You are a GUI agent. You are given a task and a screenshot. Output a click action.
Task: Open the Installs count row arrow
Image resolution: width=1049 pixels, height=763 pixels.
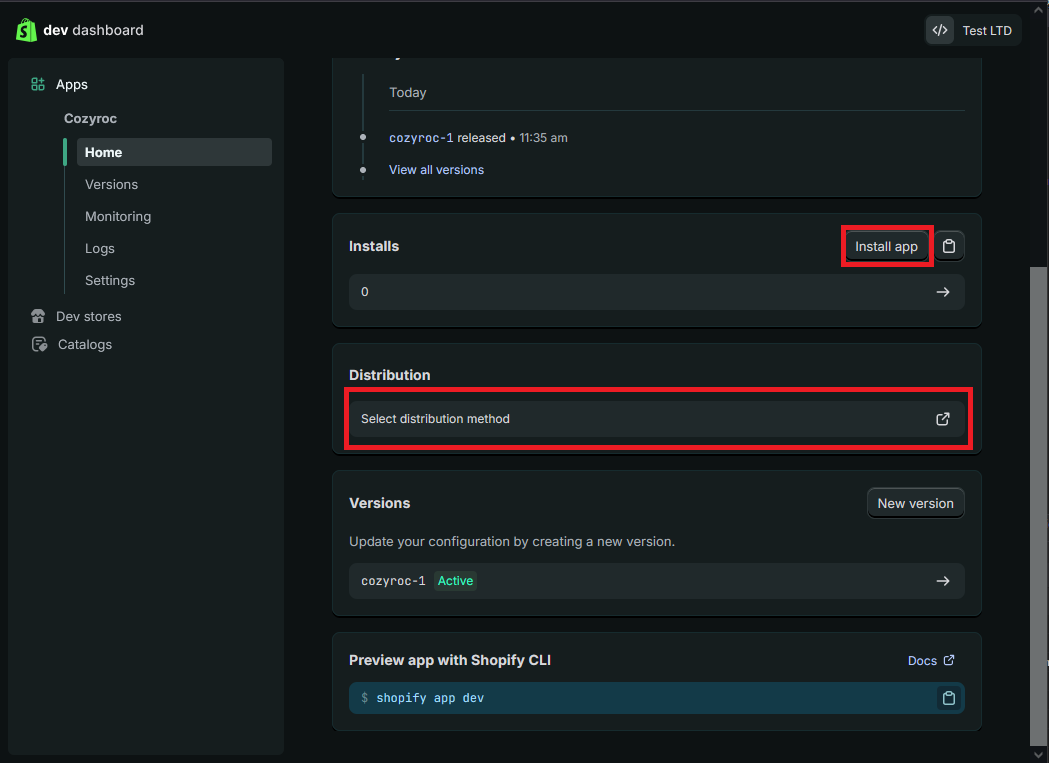click(942, 292)
